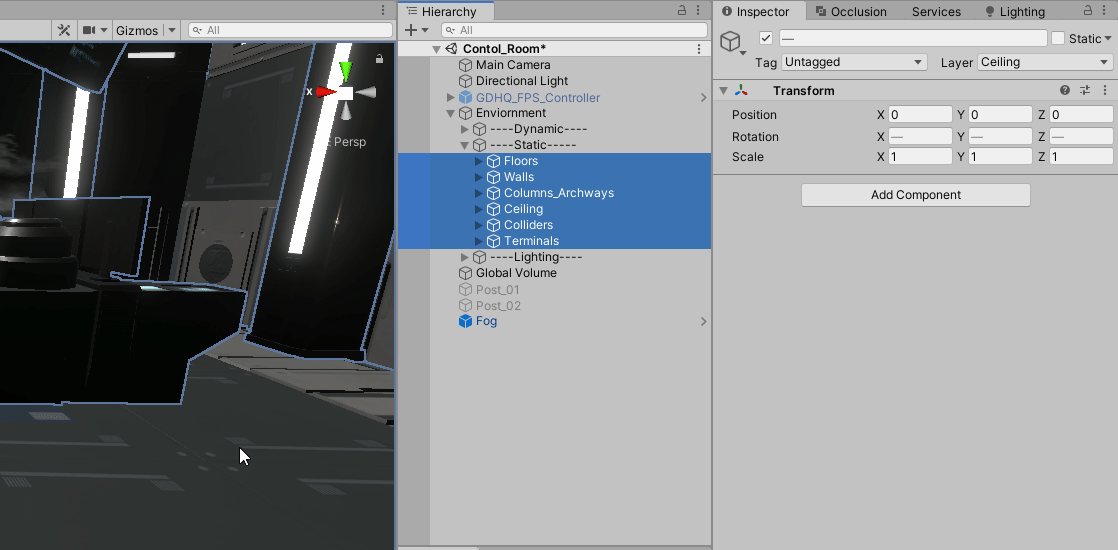This screenshot has height=550, width=1118.
Task: Click the green Y axis gizmo cone
Action: tap(346, 71)
